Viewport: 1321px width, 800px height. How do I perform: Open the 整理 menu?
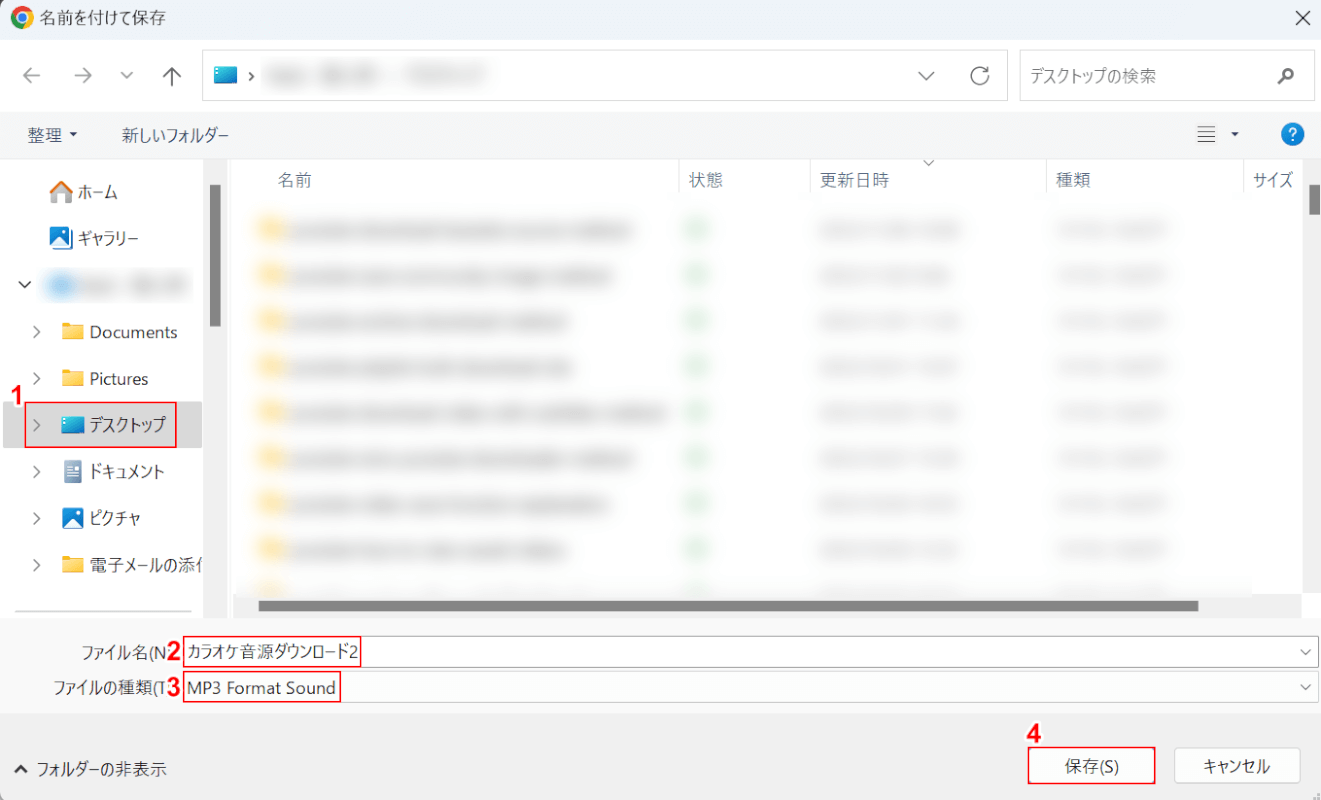pyautogui.click(x=52, y=135)
